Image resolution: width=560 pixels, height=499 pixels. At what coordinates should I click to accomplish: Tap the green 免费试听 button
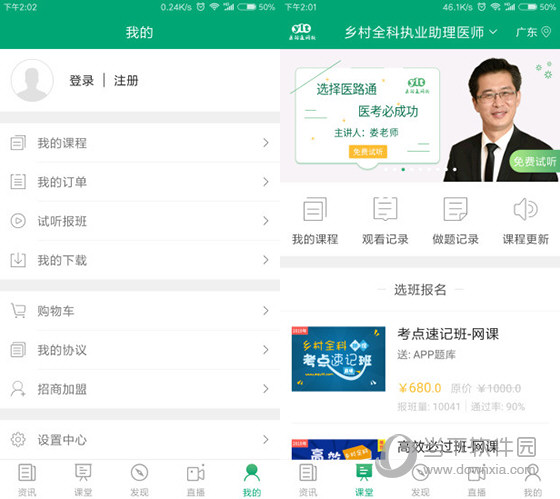(535, 161)
